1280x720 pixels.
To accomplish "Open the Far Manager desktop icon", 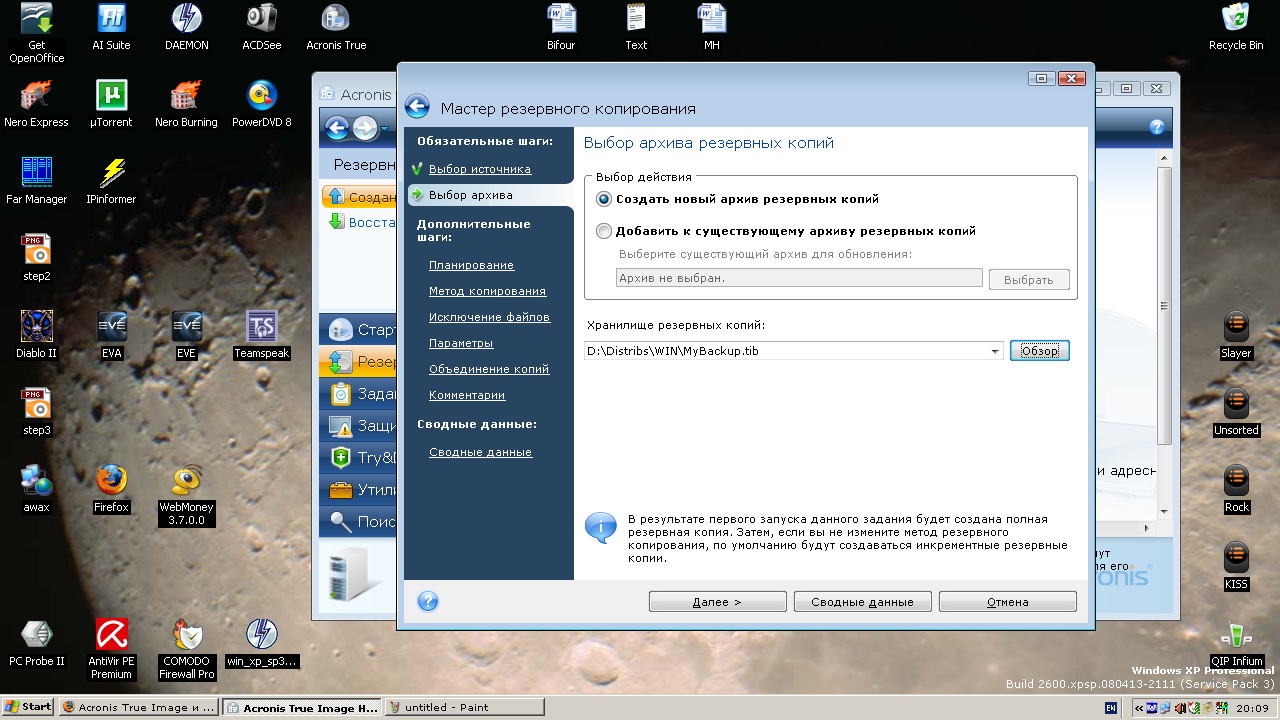I will click(36, 173).
